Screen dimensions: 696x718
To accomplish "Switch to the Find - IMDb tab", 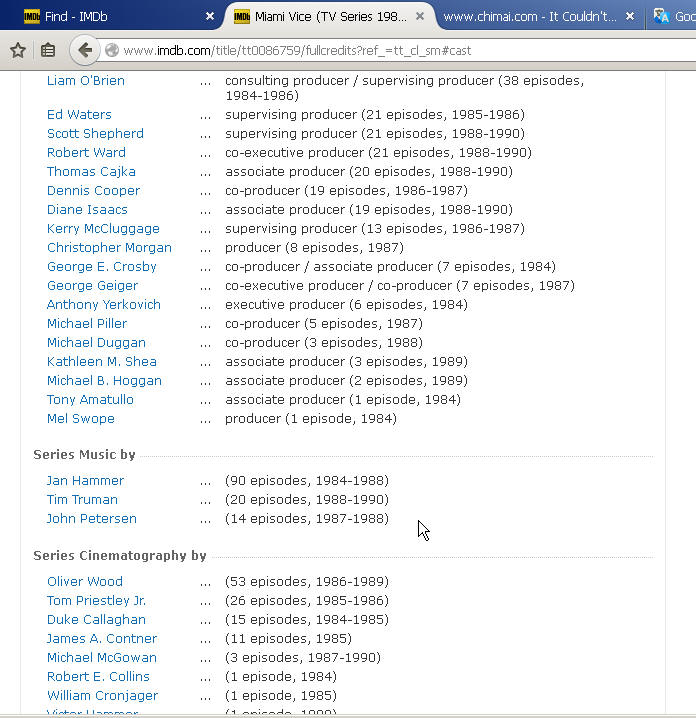I will tap(114, 16).
